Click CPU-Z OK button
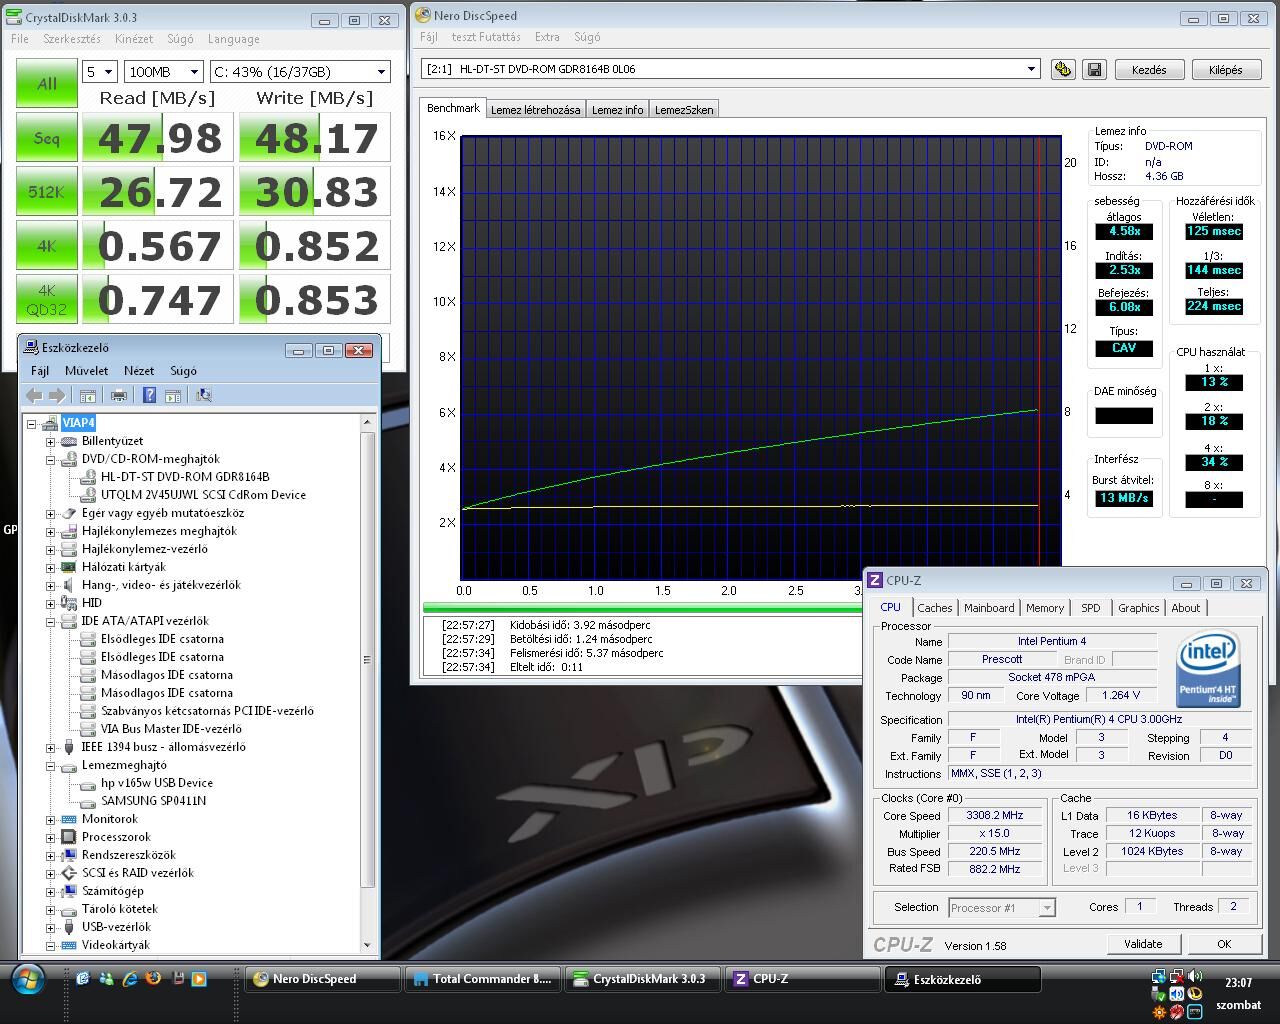 coord(1224,944)
